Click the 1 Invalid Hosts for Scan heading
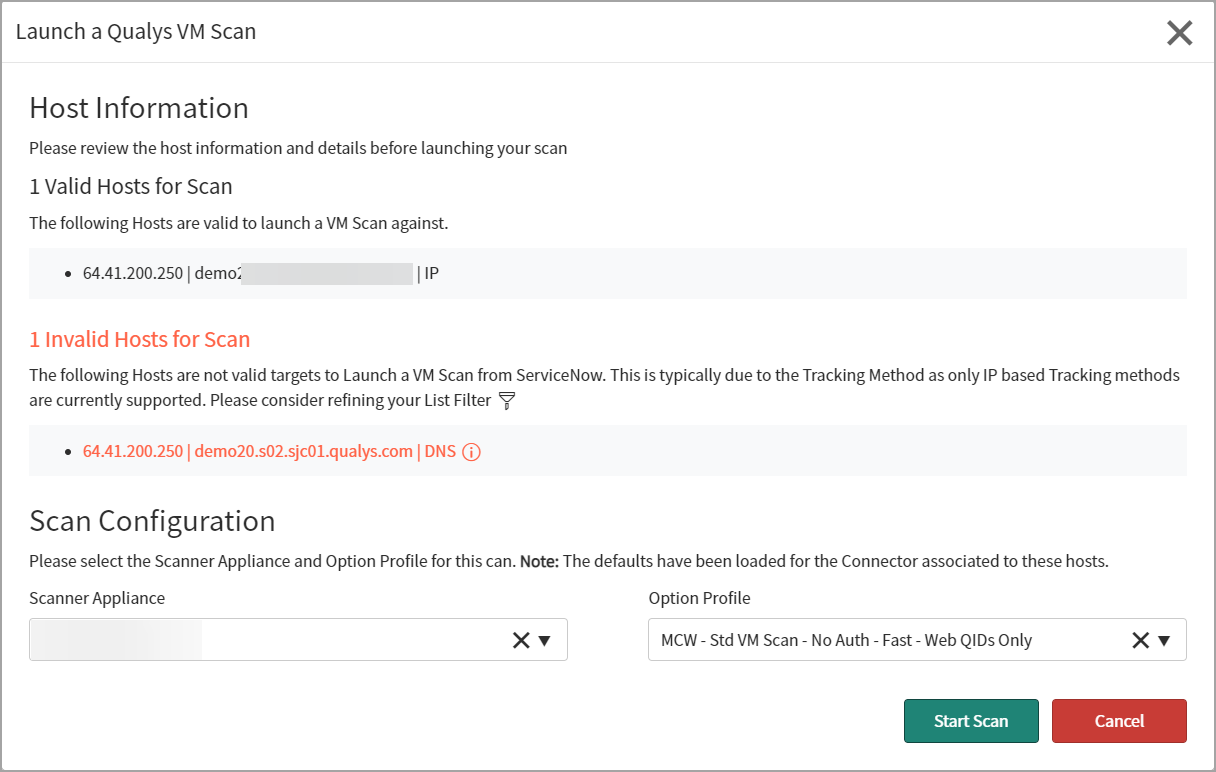Image resolution: width=1216 pixels, height=772 pixels. pos(140,339)
